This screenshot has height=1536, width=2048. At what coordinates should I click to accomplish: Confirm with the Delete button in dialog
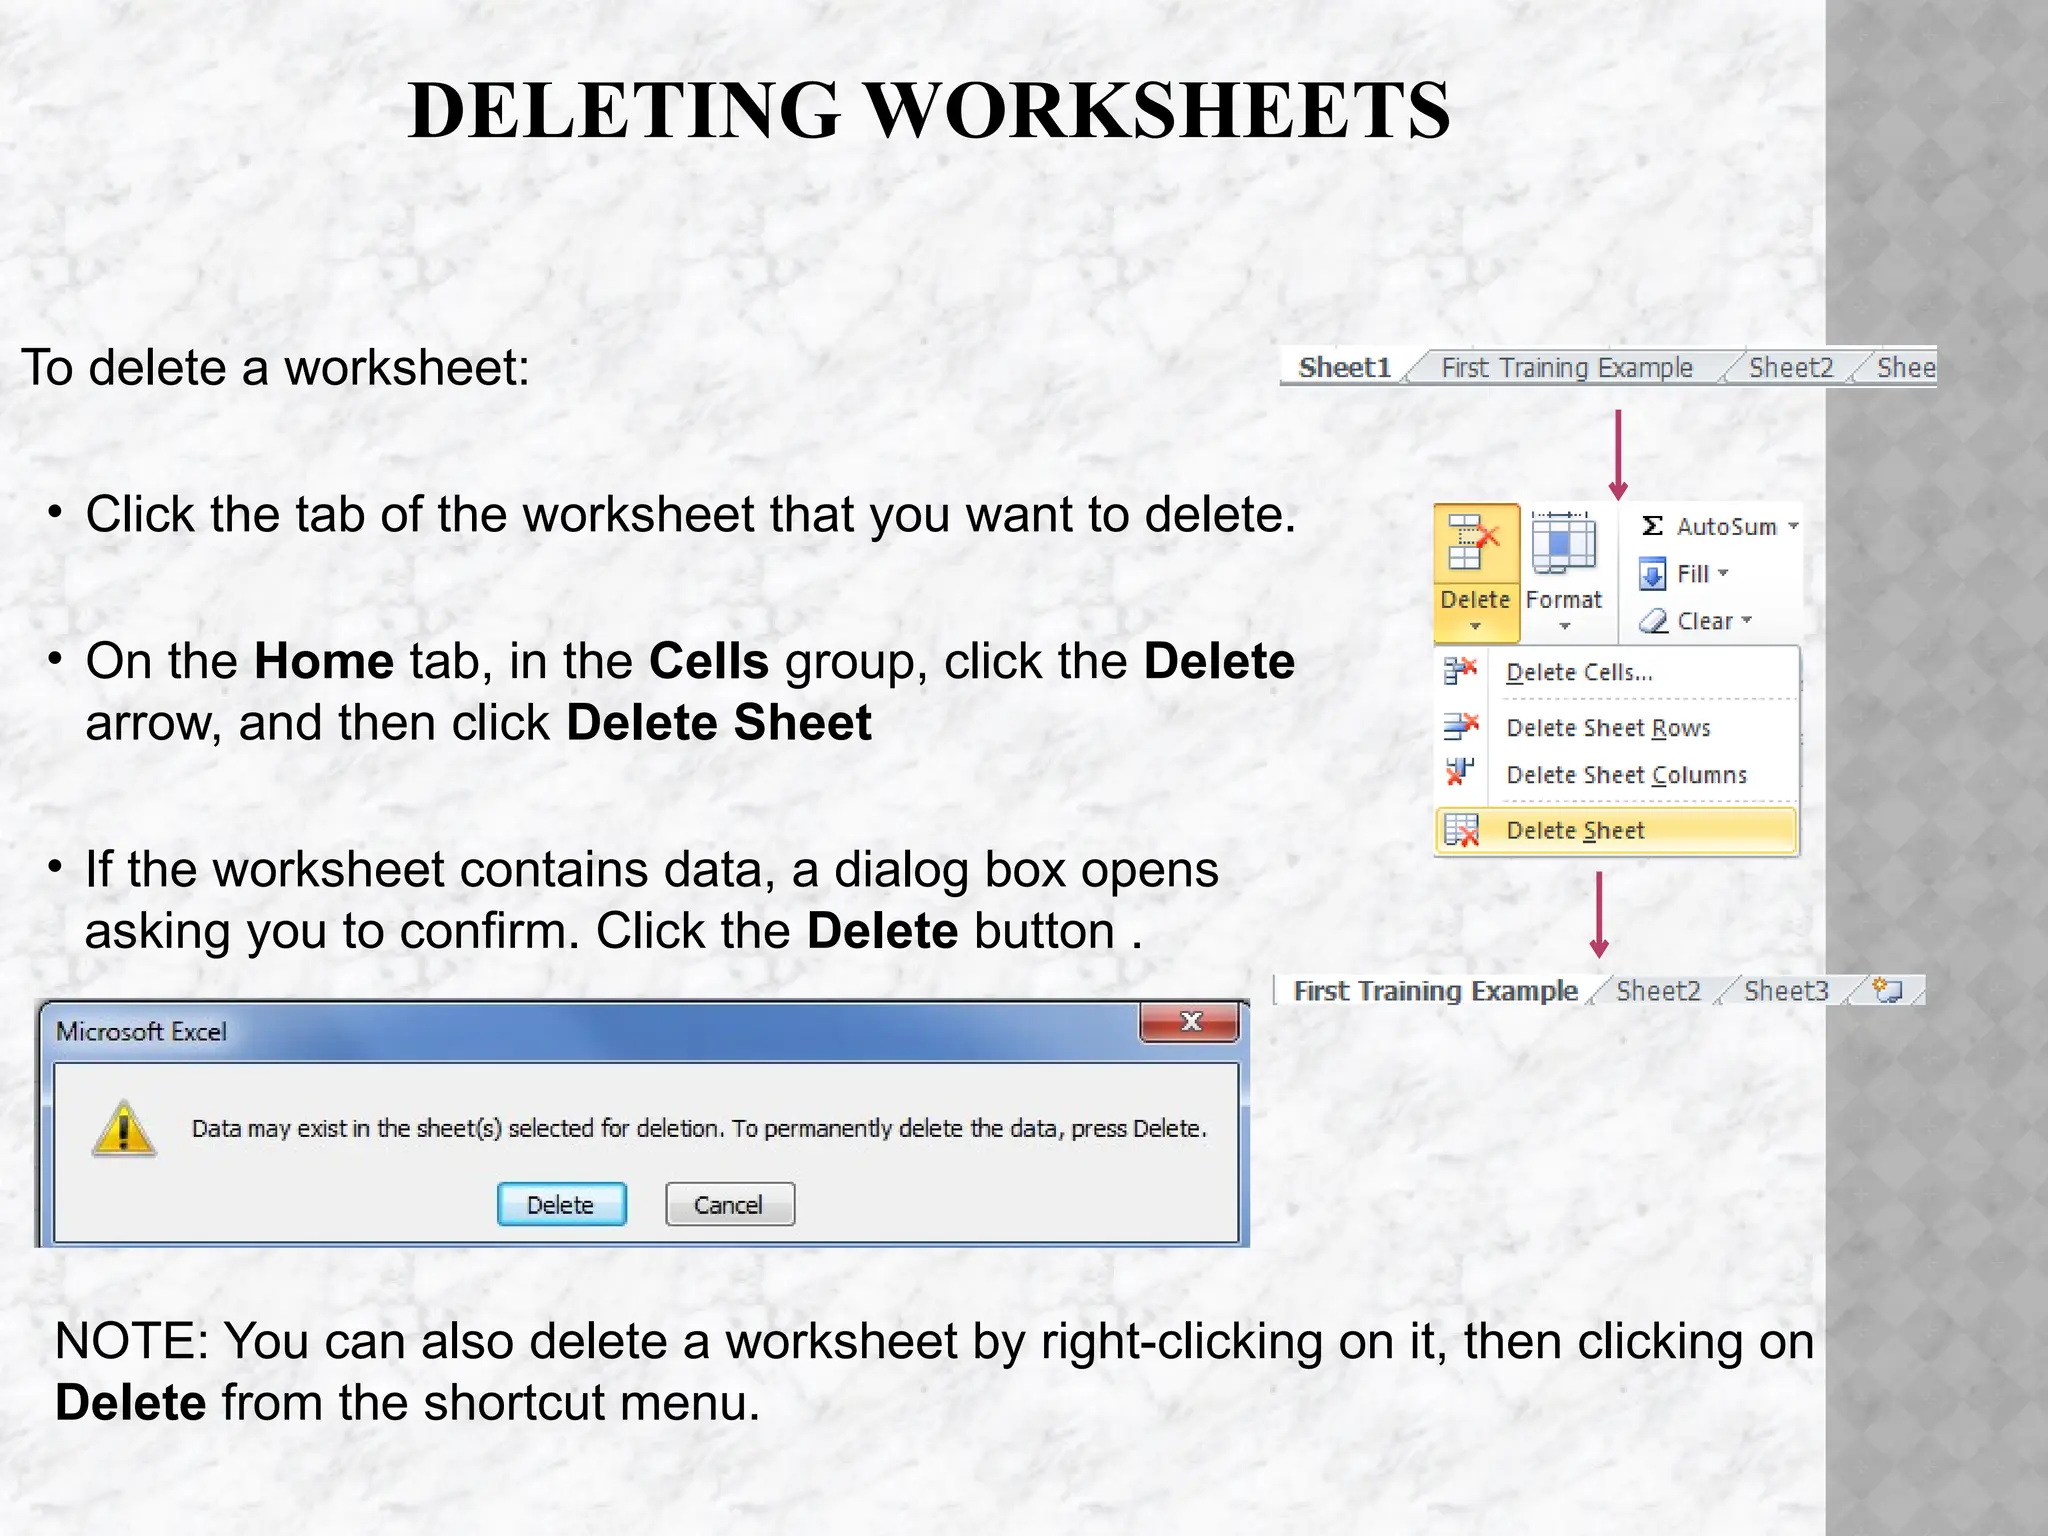click(x=561, y=1204)
